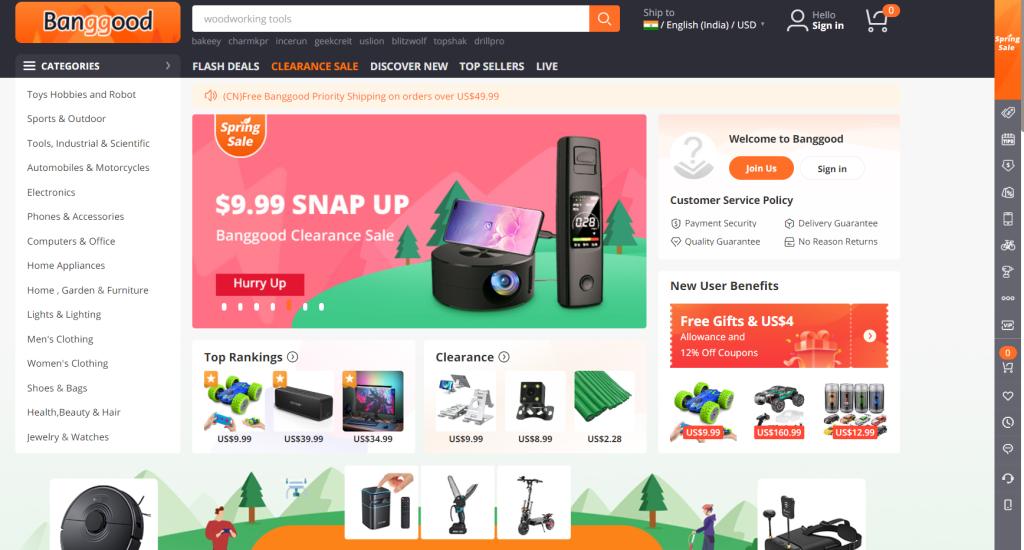Select the third carousel indicator dot

tap(257, 306)
